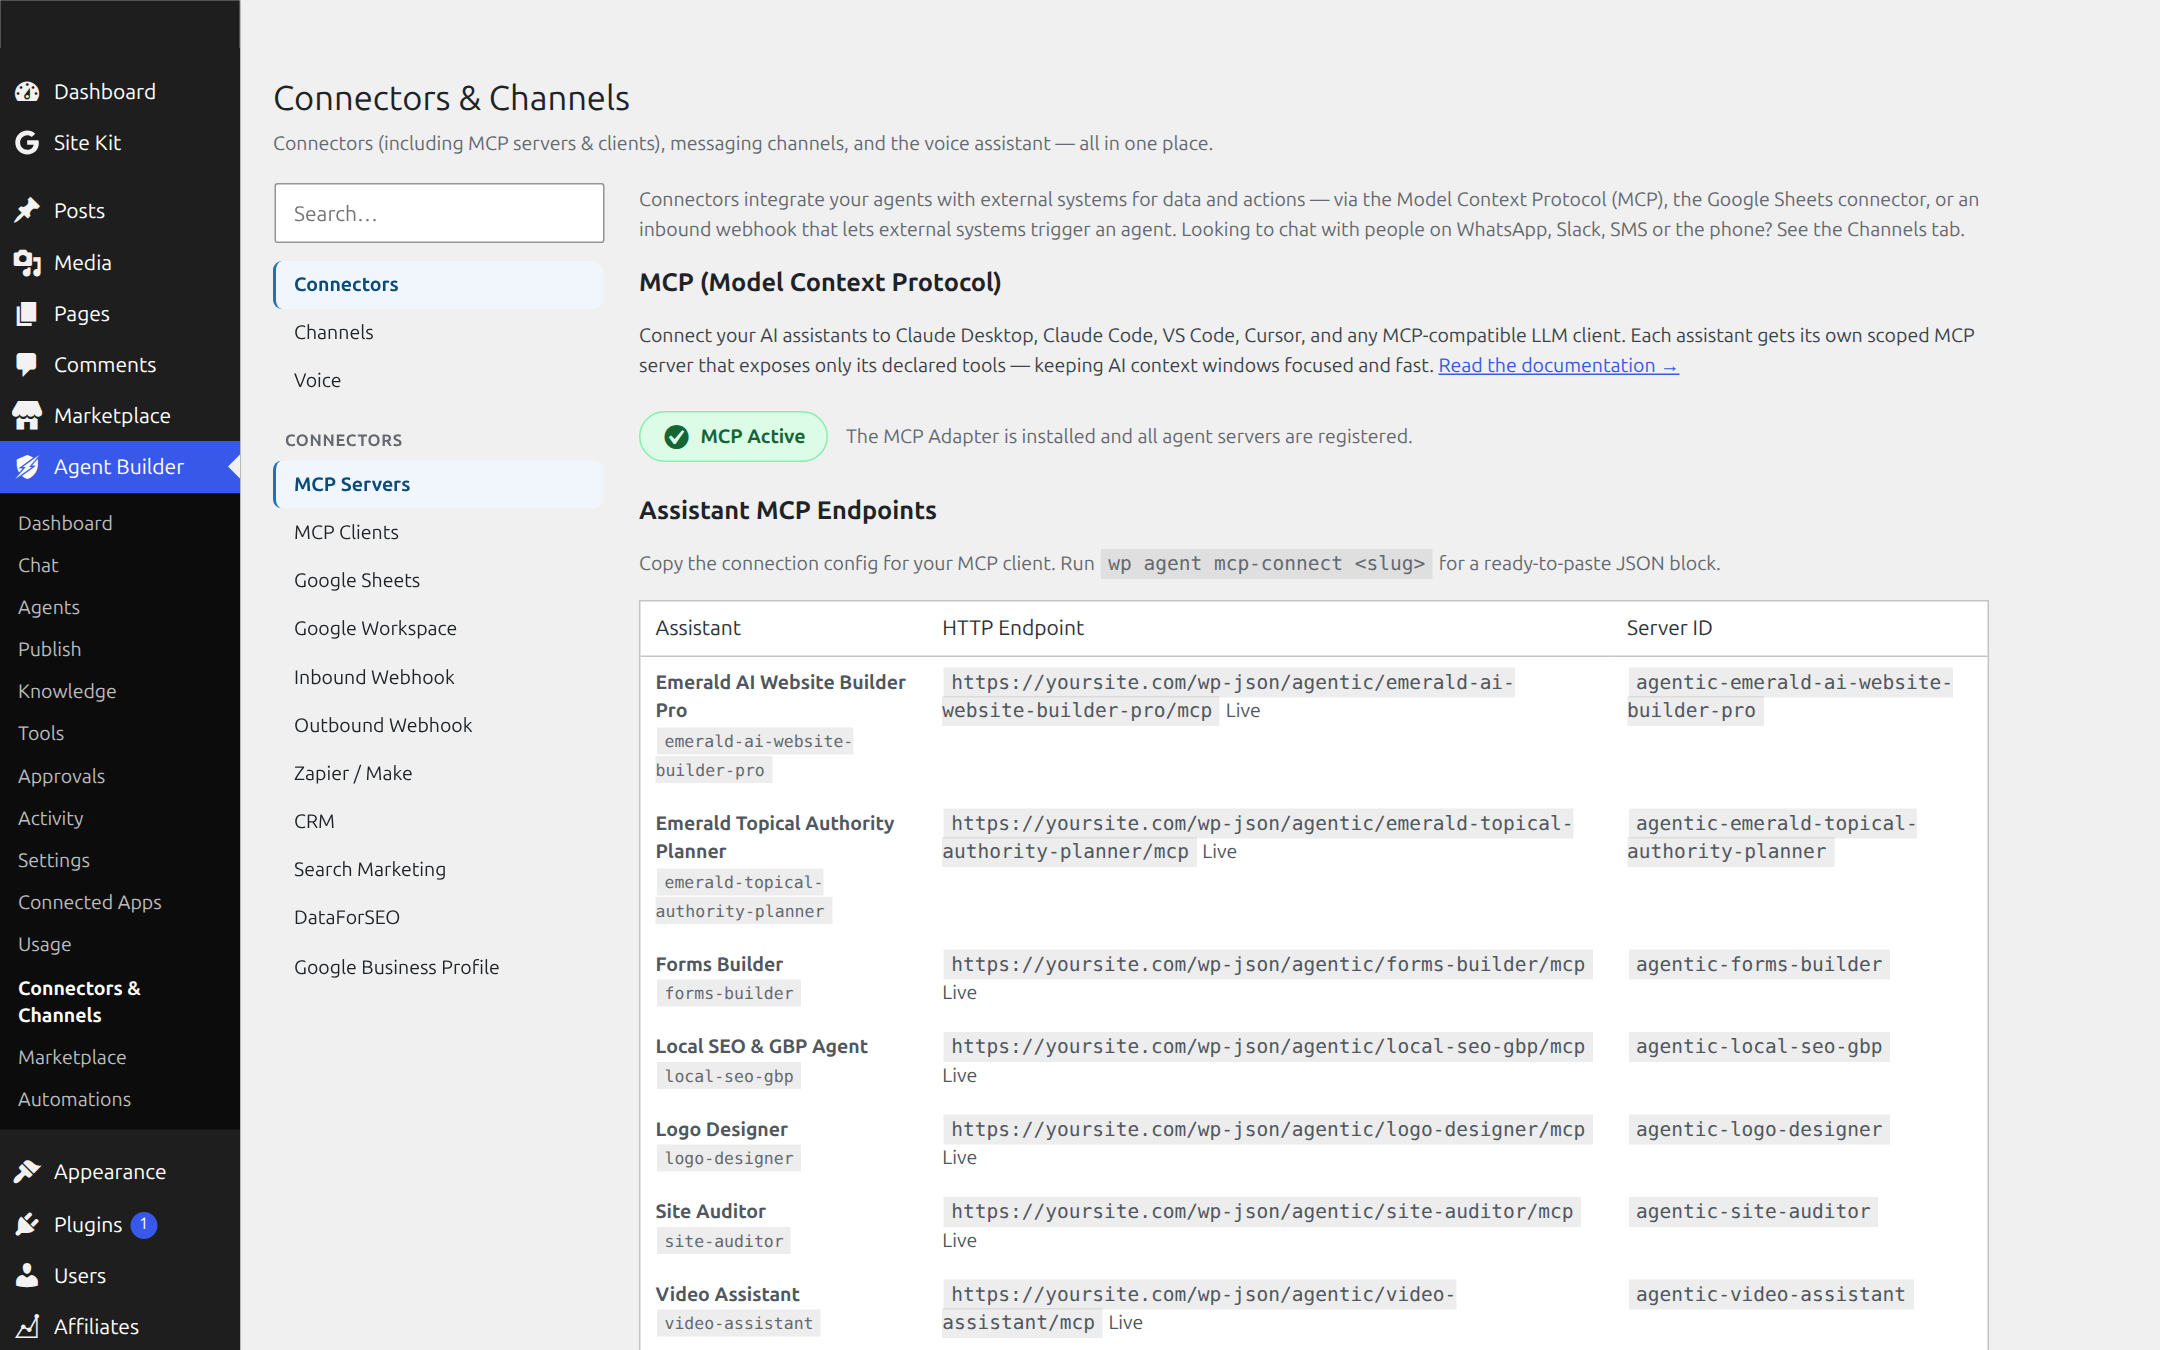2160x1350 pixels.
Task: Click the agentic-video-assistant server ID
Action: click(1770, 1295)
